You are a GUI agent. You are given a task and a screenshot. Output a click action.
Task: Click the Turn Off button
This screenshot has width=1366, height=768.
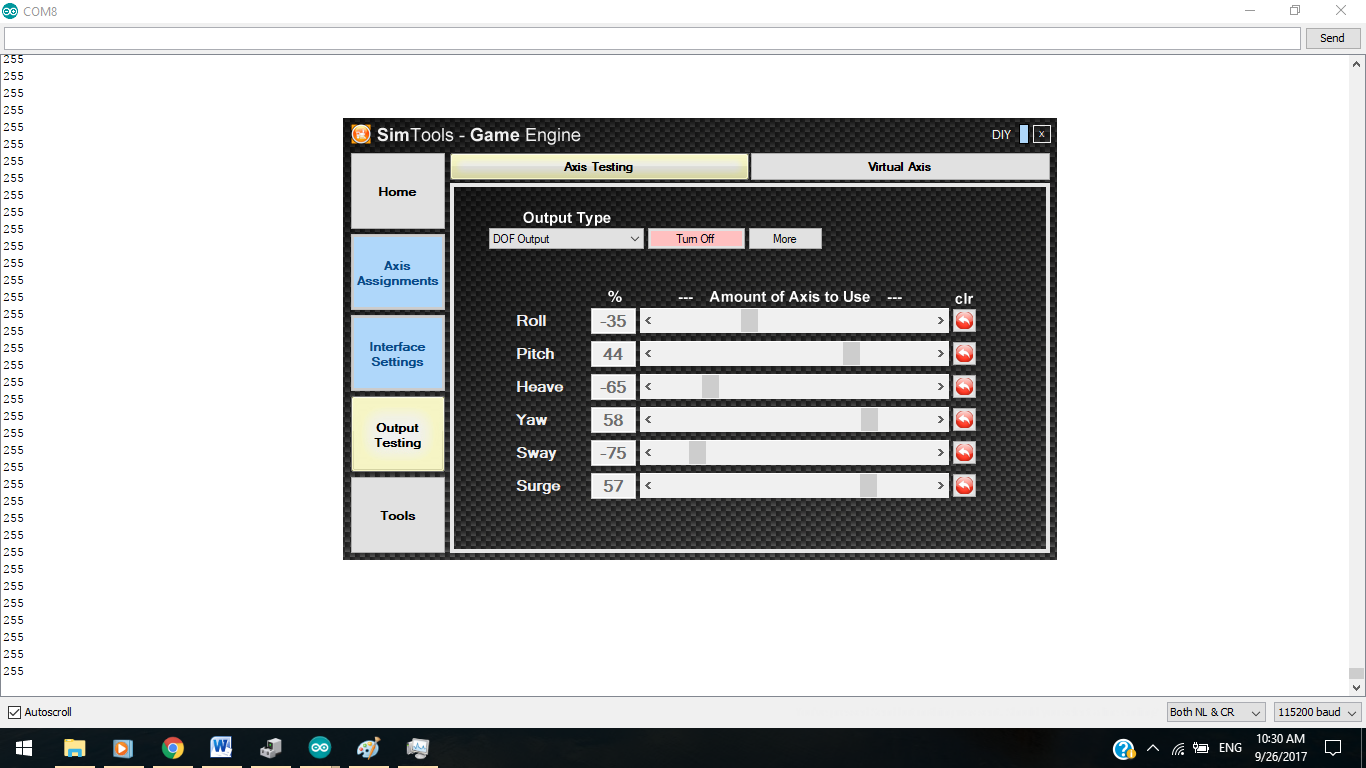[x=696, y=239]
